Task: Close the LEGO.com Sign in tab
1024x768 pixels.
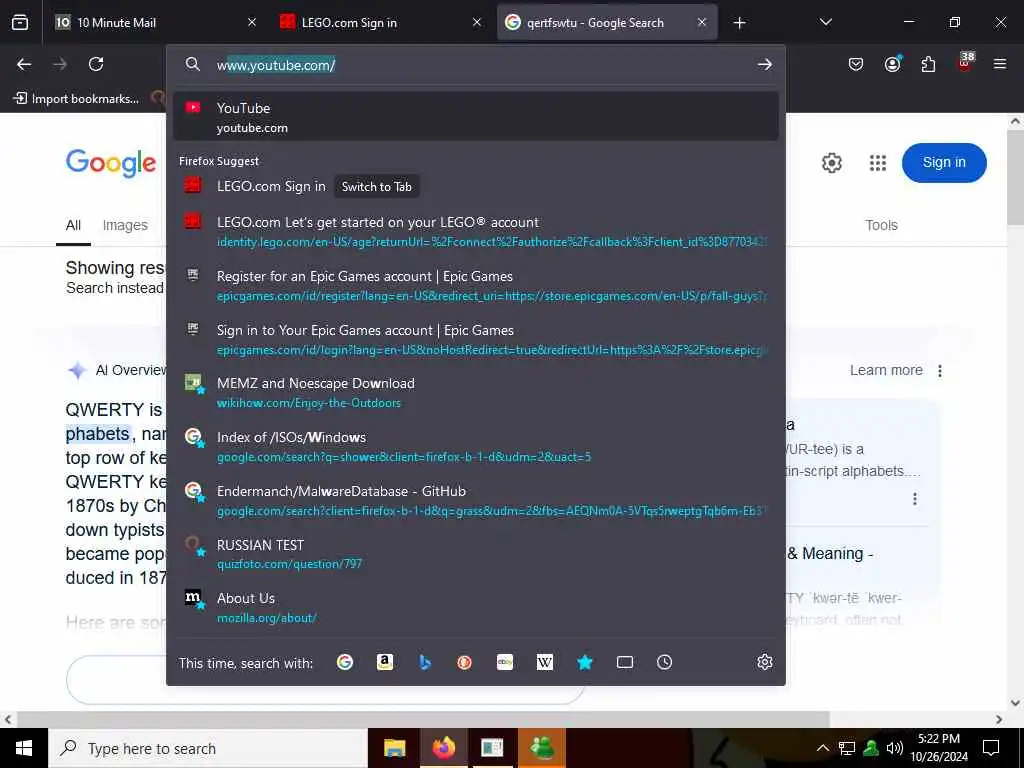Action: pos(477,22)
